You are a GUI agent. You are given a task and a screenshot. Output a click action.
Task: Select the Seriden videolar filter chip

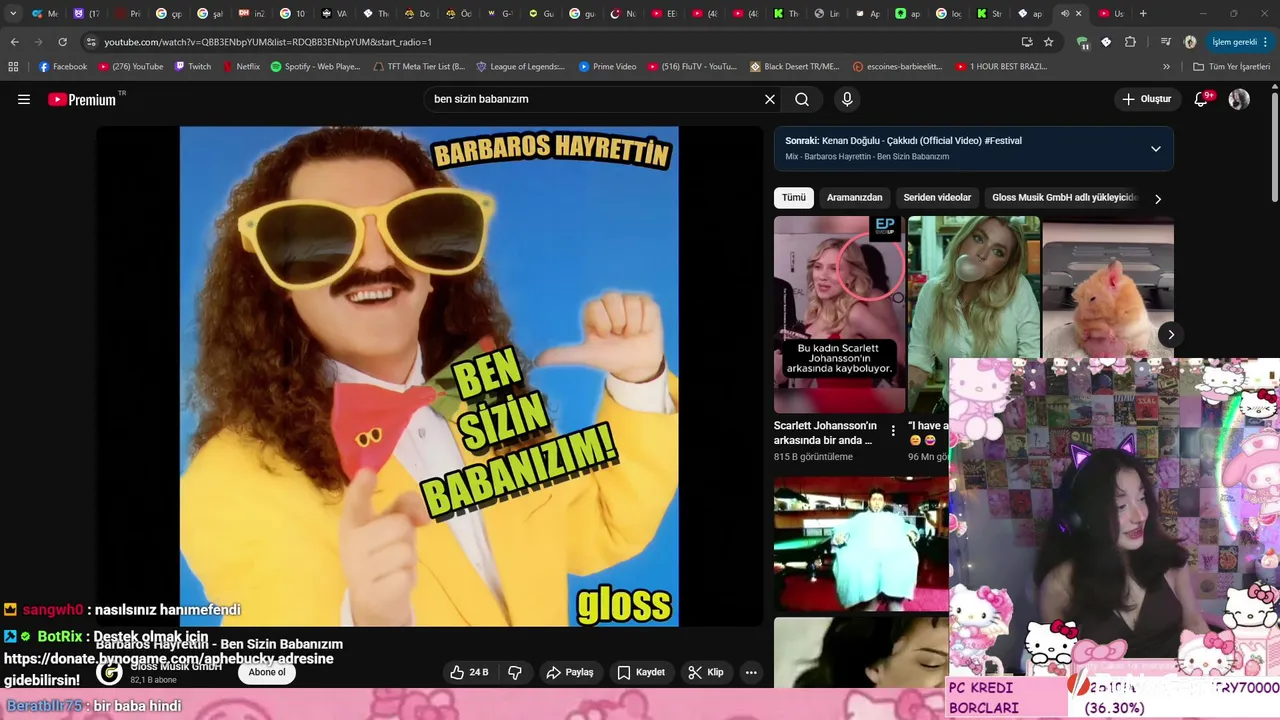click(937, 198)
